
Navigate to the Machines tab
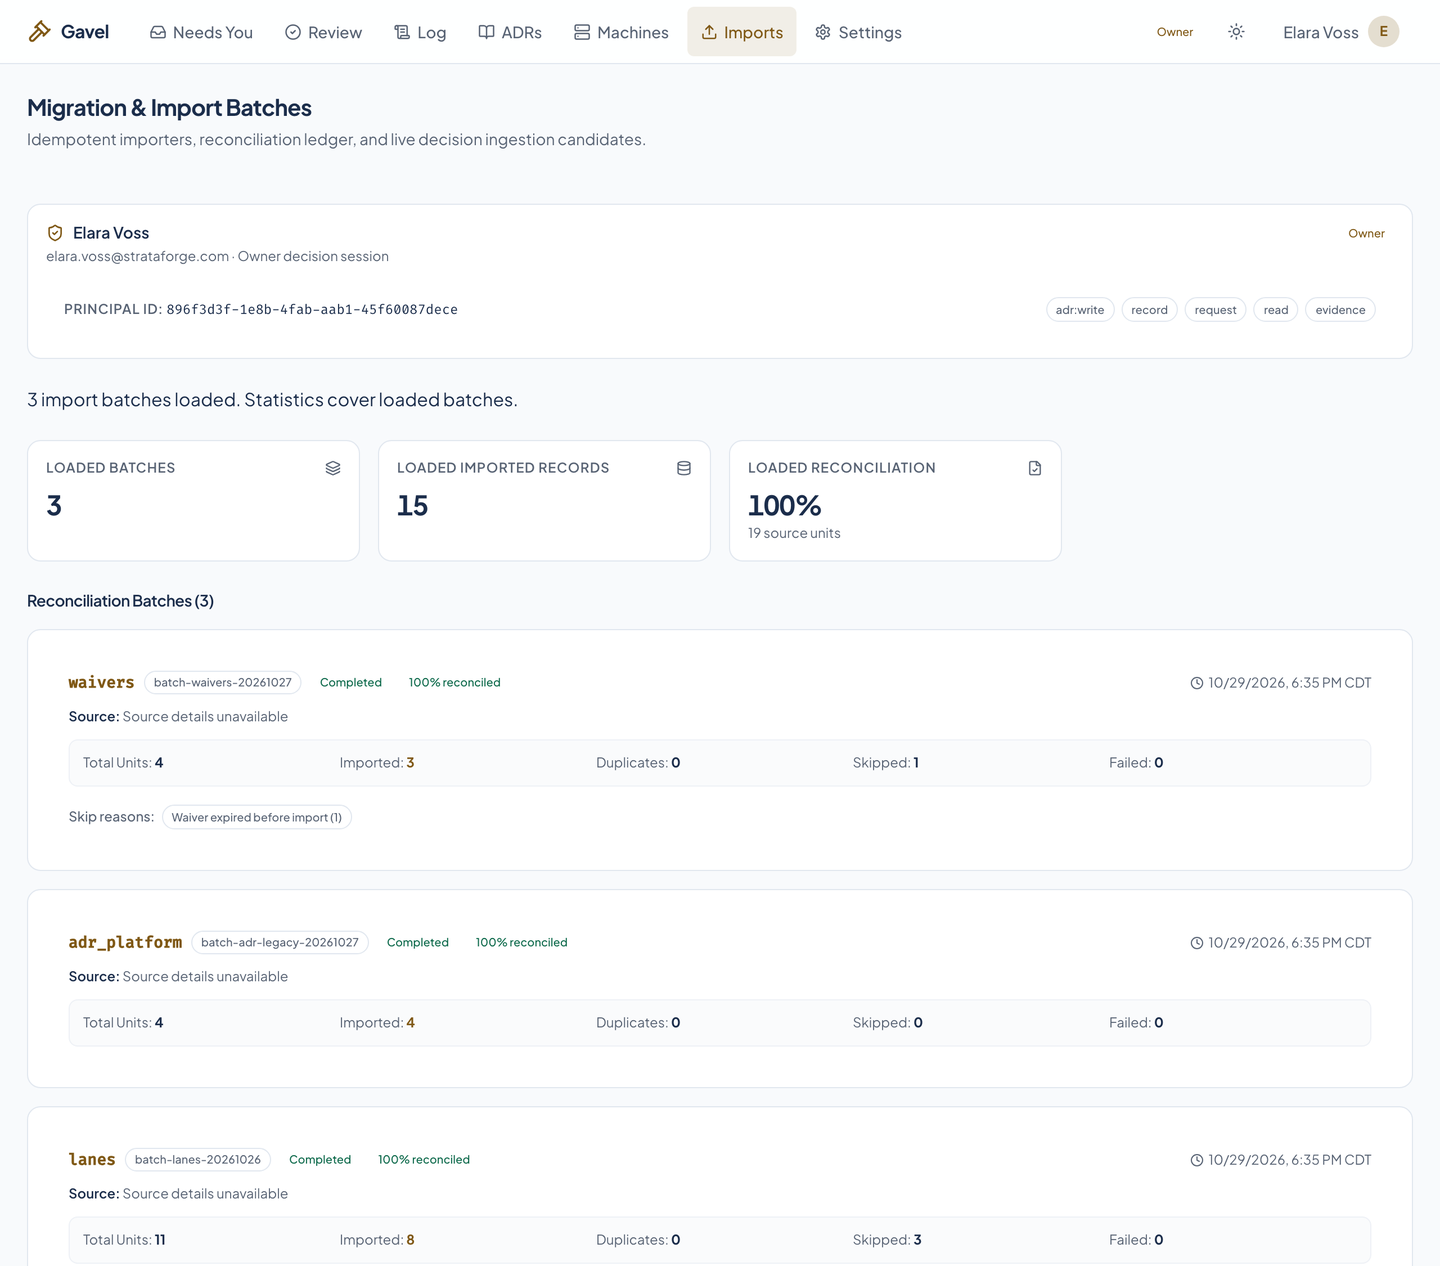[621, 32]
